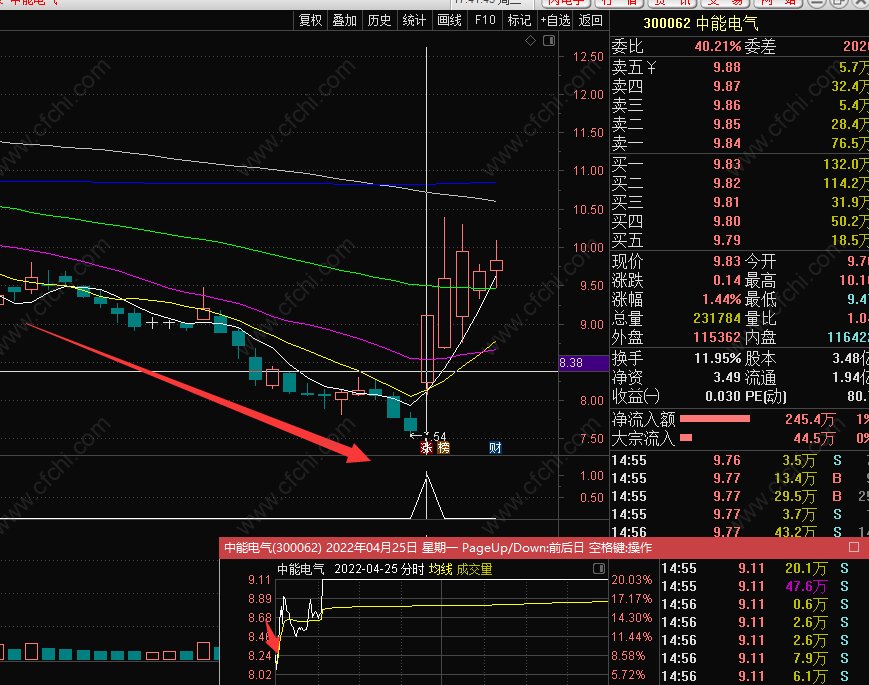The height and width of the screenshot is (685, 869).
Task: Click the small panel icon in the 分时 popup header
Action: click(599, 568)
